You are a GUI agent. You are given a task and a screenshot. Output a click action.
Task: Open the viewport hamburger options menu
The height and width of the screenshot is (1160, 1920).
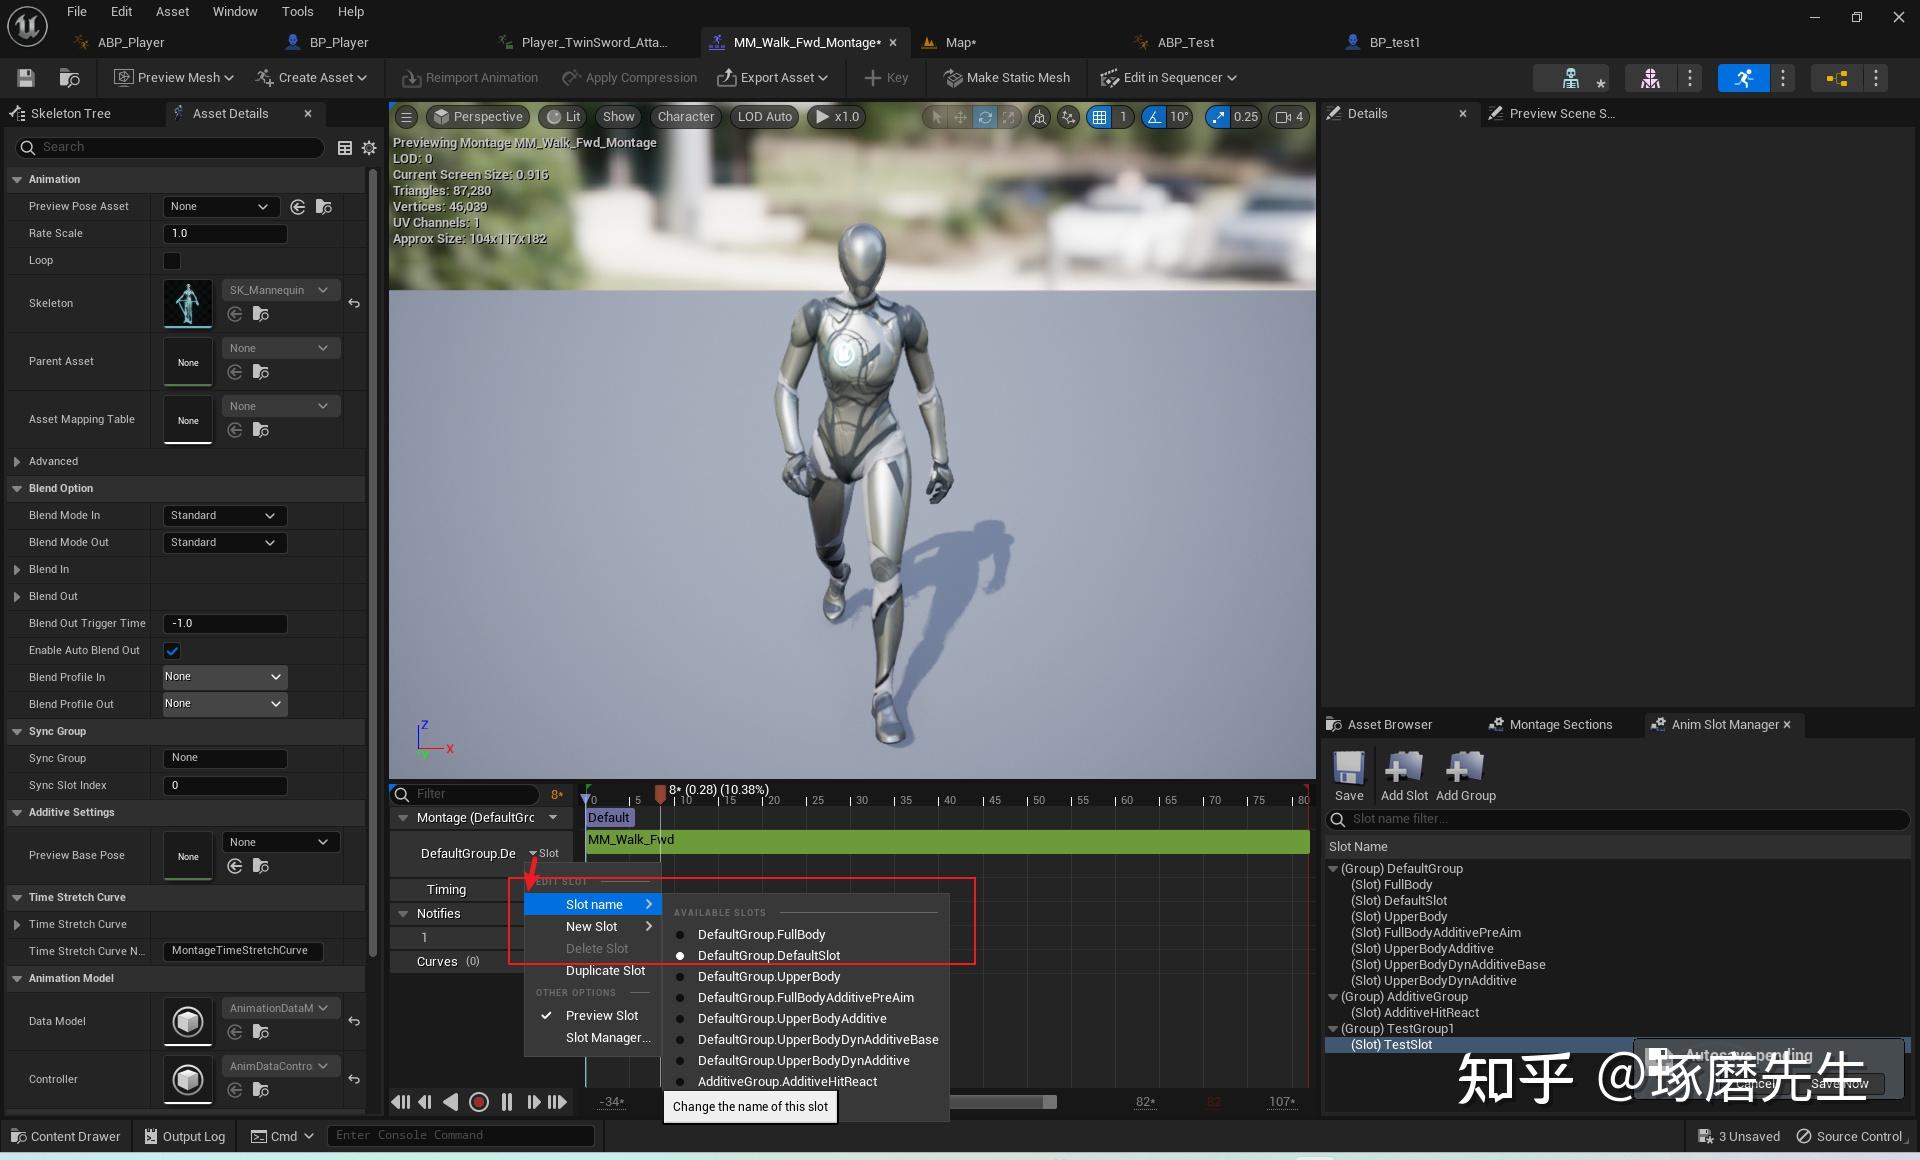coord(406,116)
